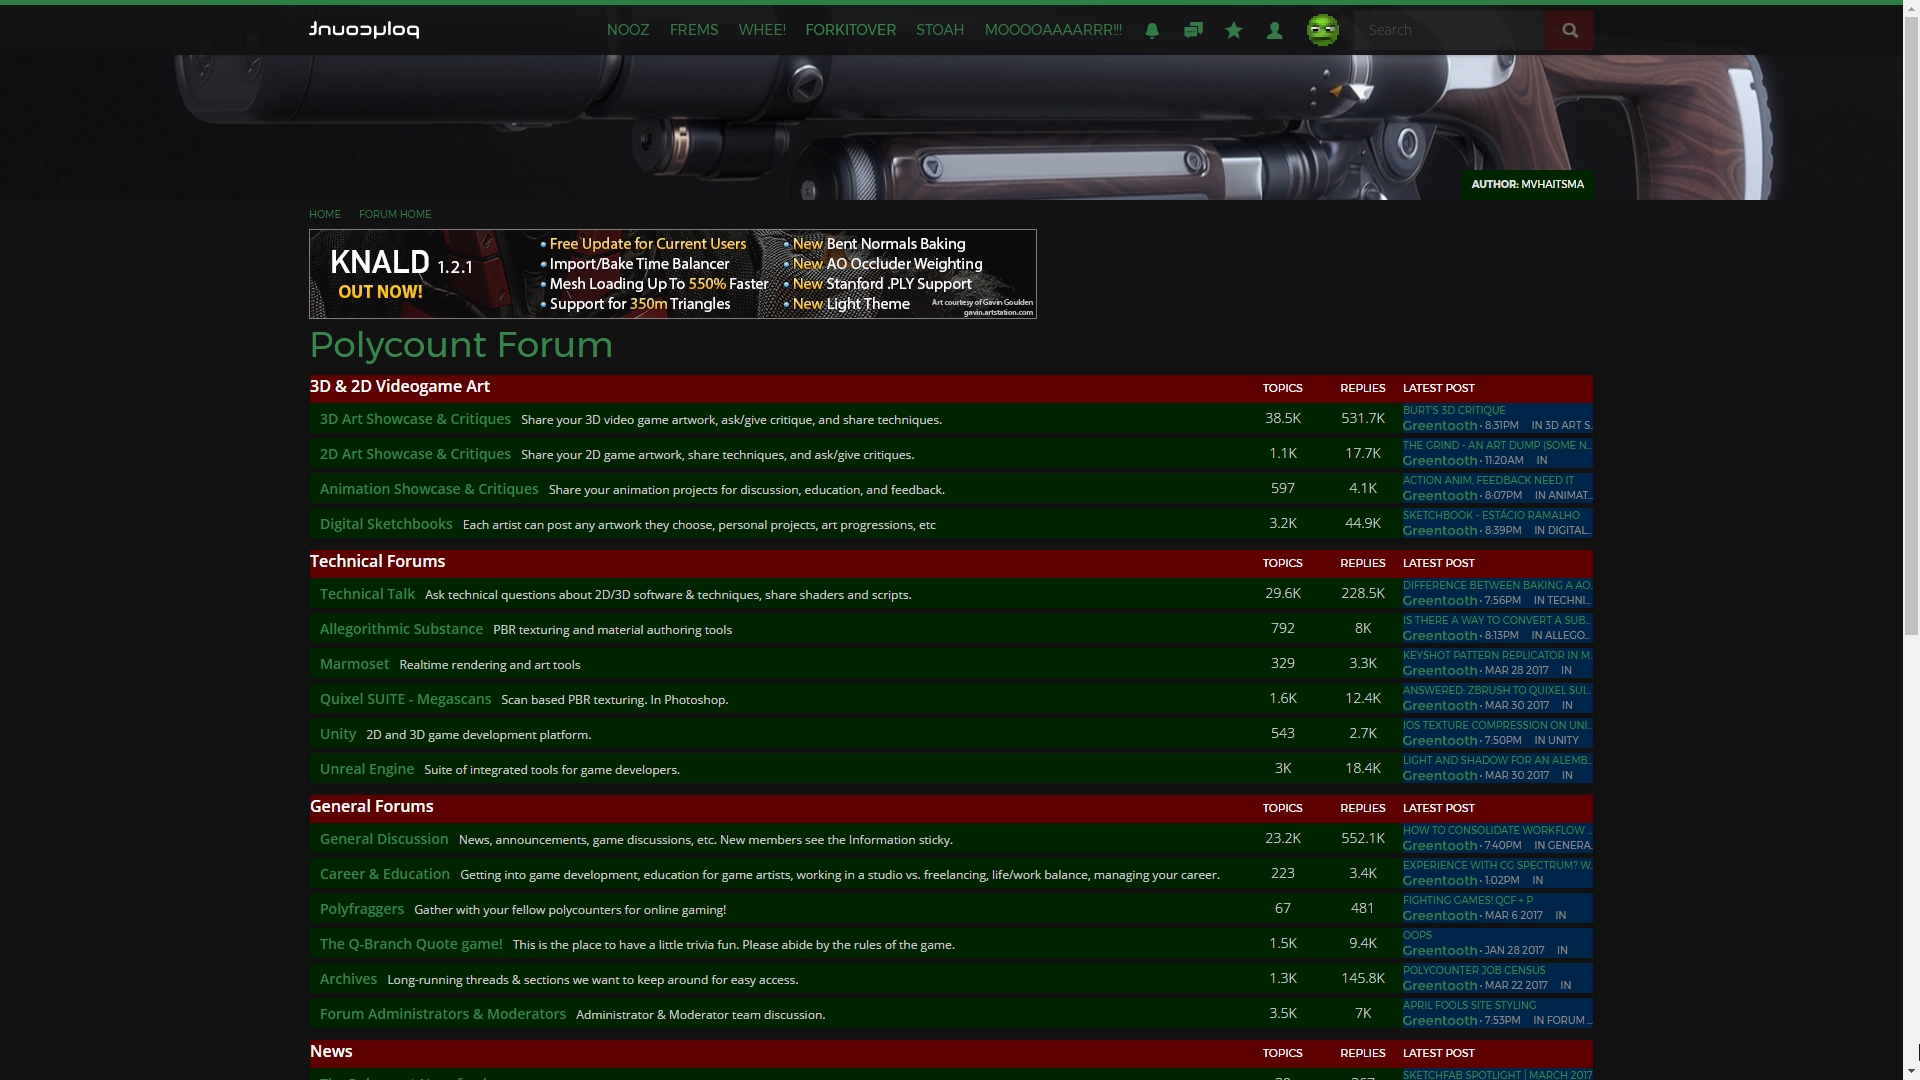The image size is (1920, 1080).
Task: Open latest post EXPERIENCE WITH CG SPECTRUM?
Action: point(1497,866)
